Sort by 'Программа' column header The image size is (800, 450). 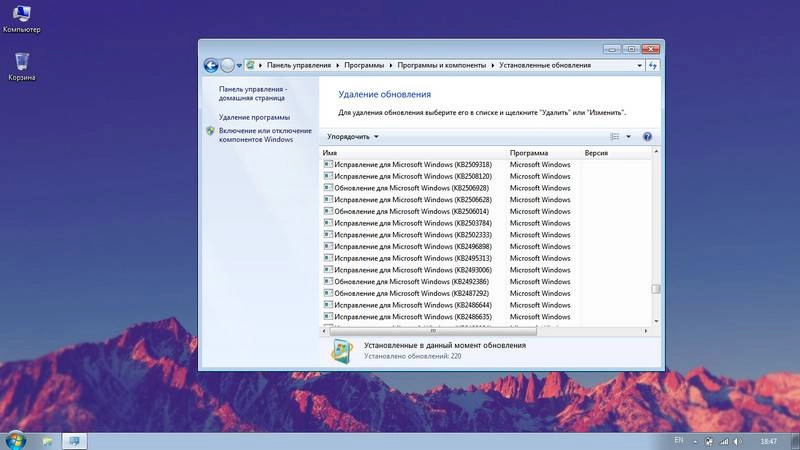tap(544, 153)
